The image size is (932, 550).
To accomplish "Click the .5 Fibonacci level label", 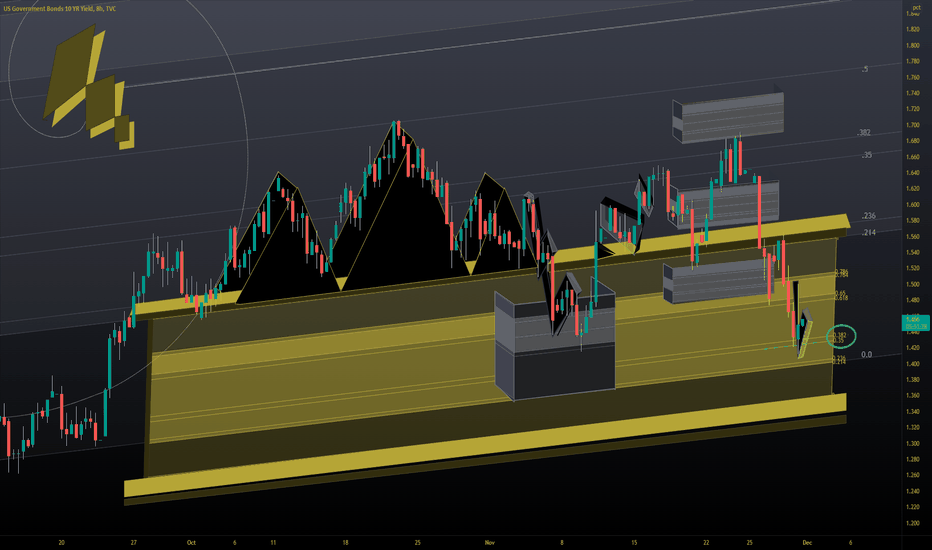I will [865, 69].
